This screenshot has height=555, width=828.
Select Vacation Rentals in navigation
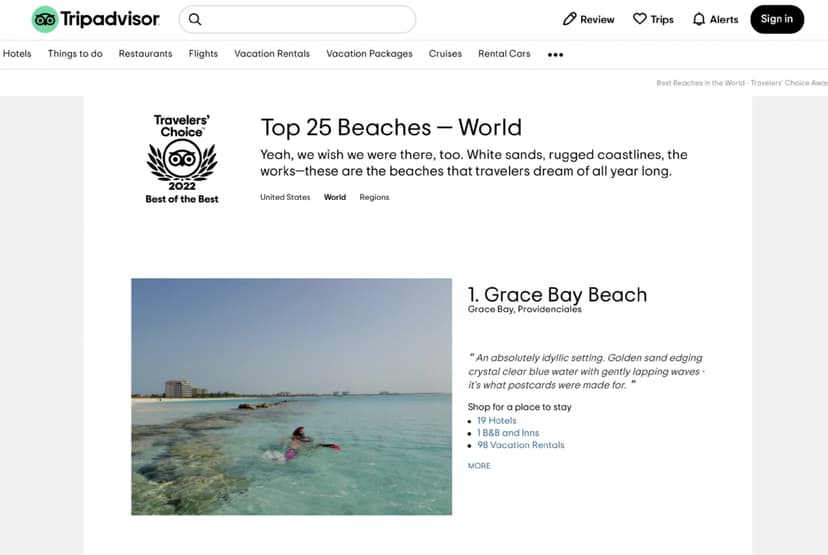pyautogui.click(x=272, y=54)
